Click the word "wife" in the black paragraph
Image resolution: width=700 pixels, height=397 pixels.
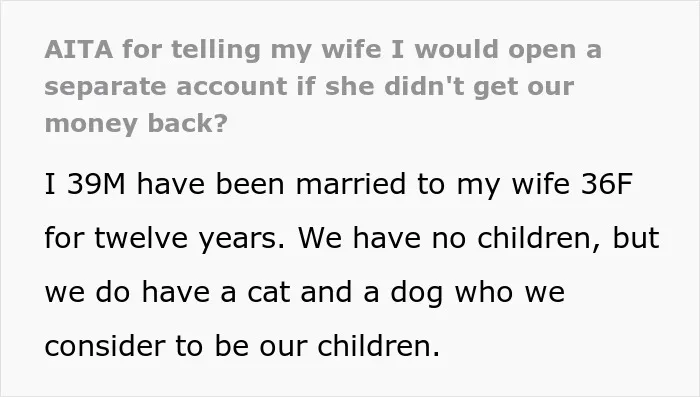[x=541, y=184]
